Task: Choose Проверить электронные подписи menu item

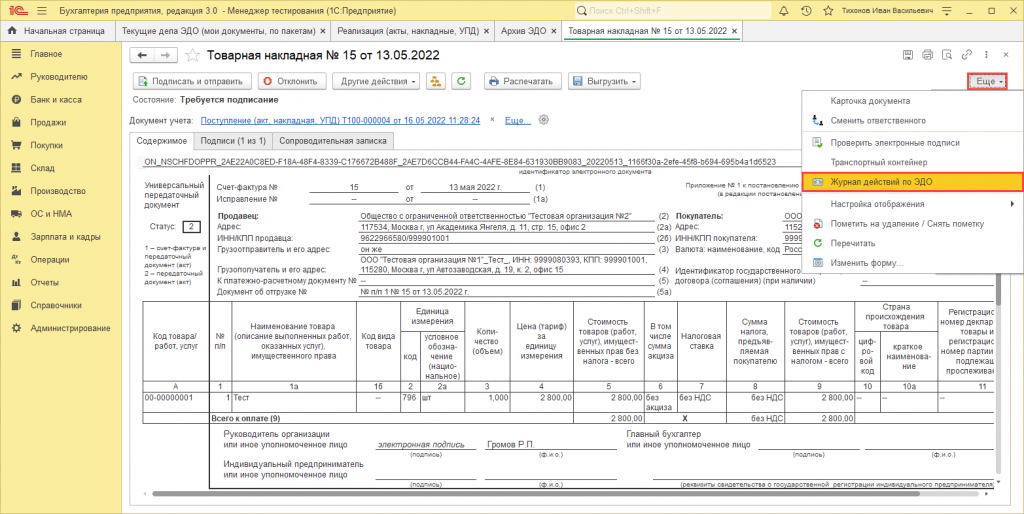Action: click(912, 142)
